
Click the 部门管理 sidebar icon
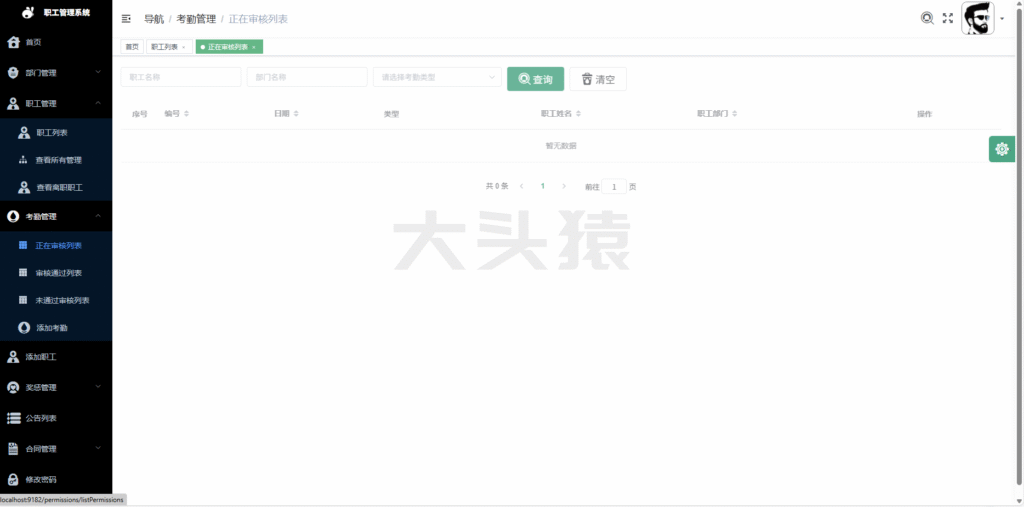[x=13, y=73]
